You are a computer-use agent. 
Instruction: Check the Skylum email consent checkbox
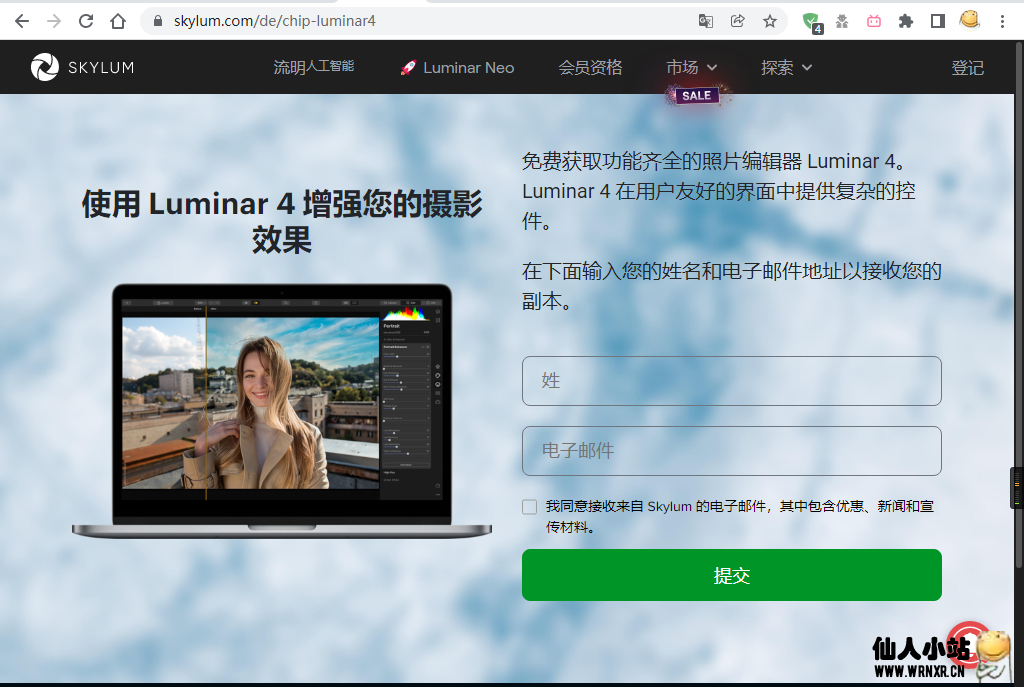(x=530, y=507)
